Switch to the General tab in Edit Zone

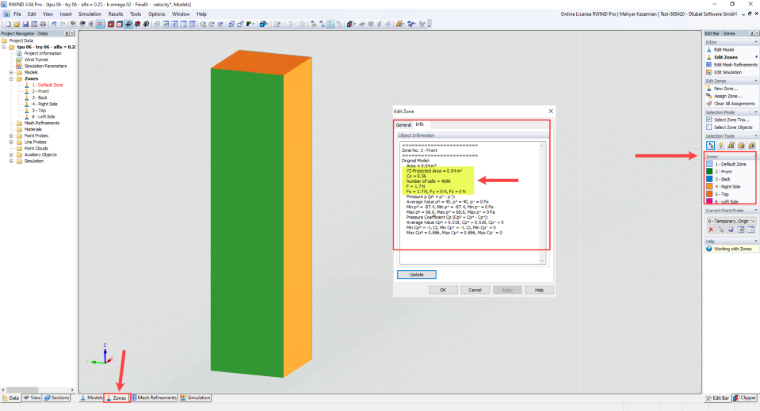coord(403,125)
